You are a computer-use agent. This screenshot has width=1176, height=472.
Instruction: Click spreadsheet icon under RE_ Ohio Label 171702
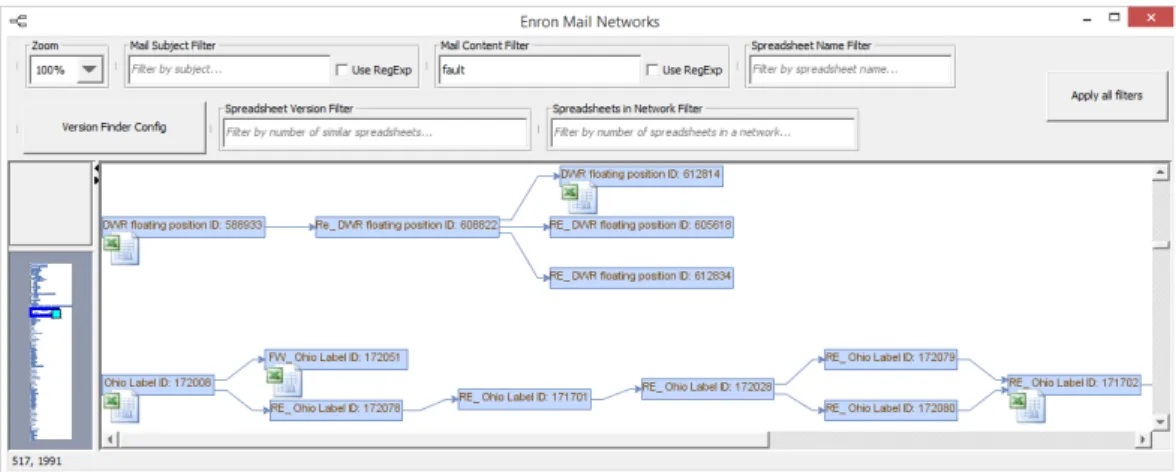click(1027, 406)
